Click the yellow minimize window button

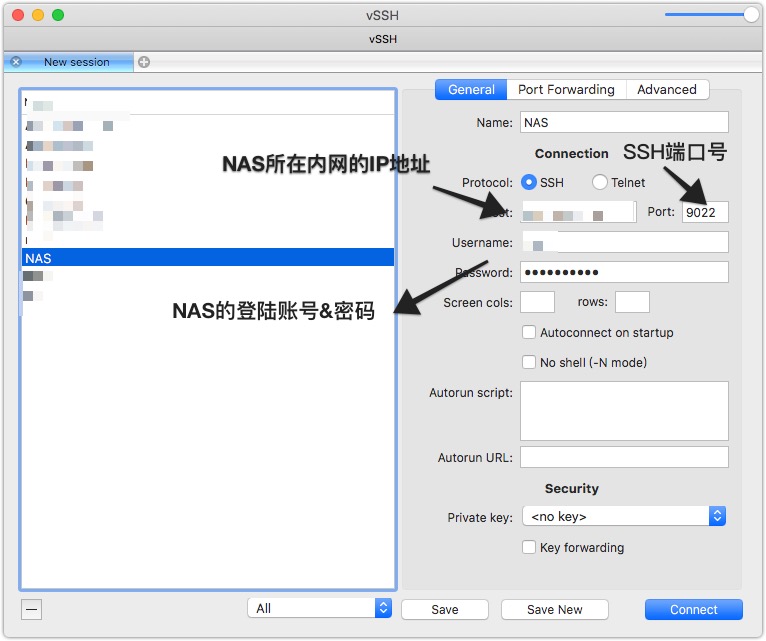38,15
